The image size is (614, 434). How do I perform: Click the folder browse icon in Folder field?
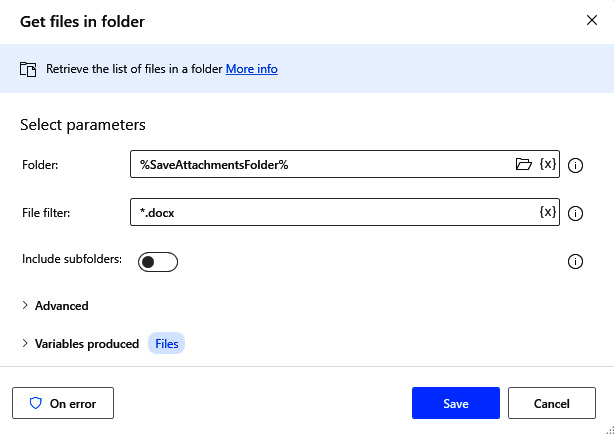[524, 164]
